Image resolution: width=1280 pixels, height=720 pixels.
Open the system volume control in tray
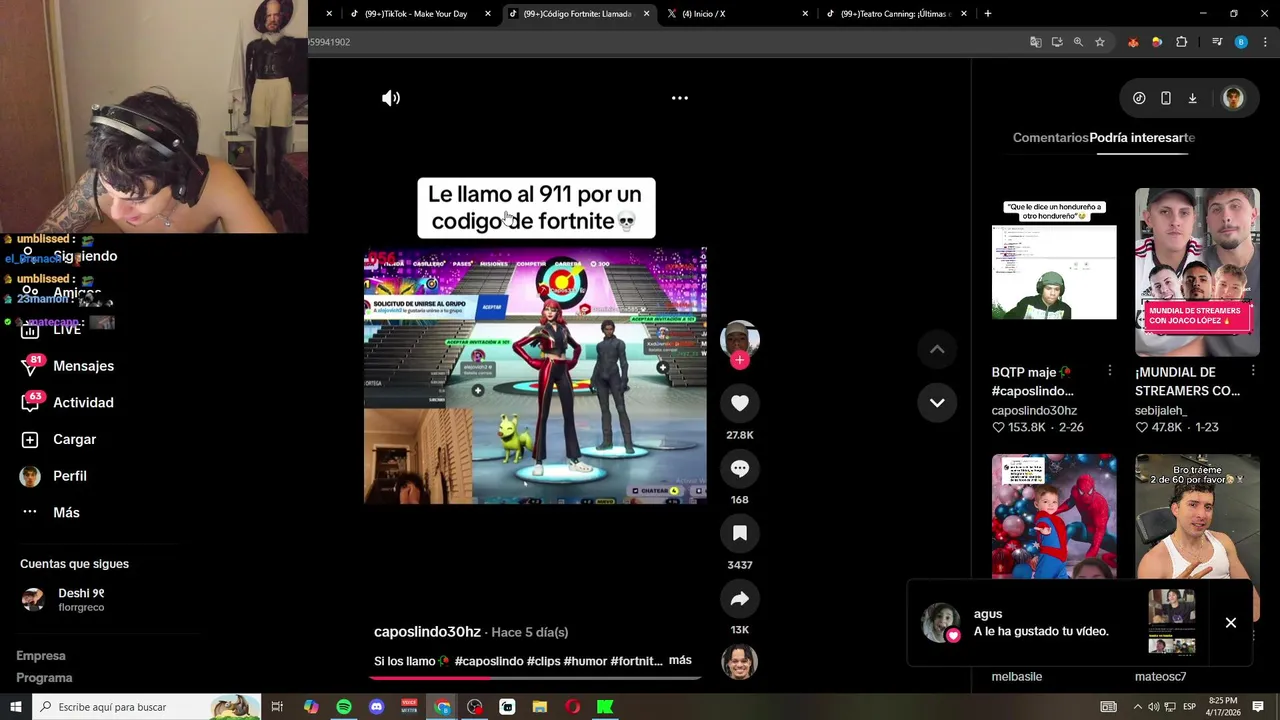pos(1153,707)
